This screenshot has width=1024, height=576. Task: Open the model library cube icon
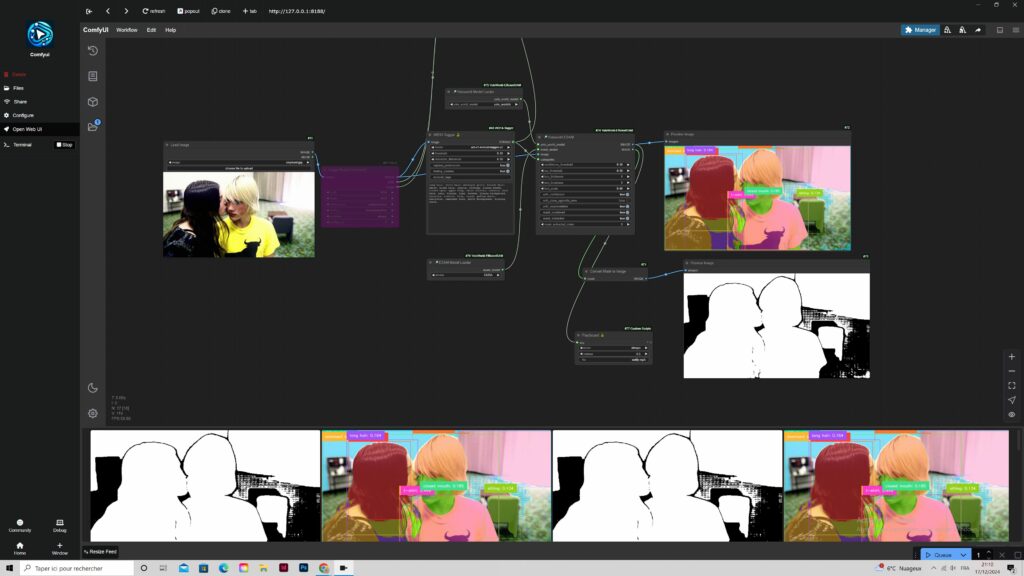click(x=93, y=102)
